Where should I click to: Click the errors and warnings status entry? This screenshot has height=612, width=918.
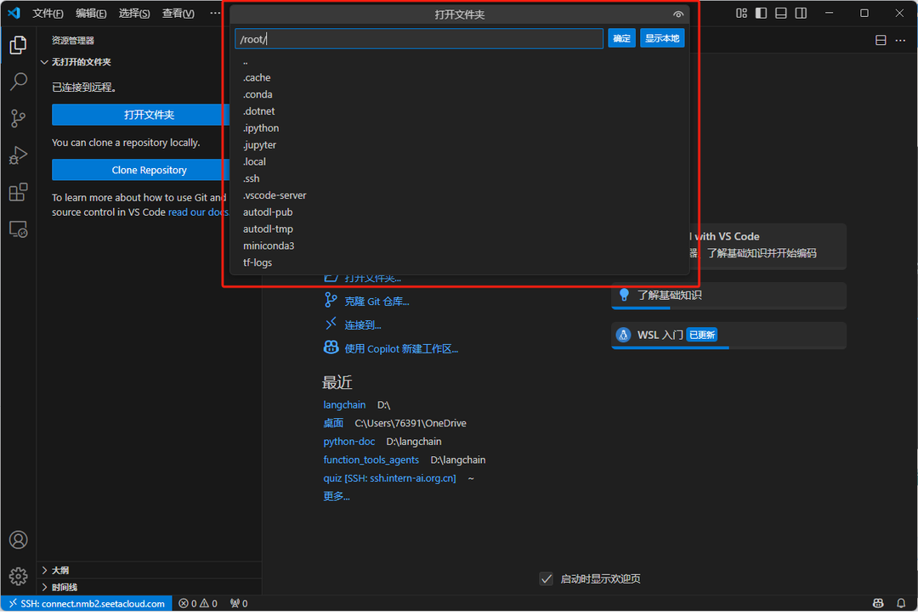click(x=198, y=603)
